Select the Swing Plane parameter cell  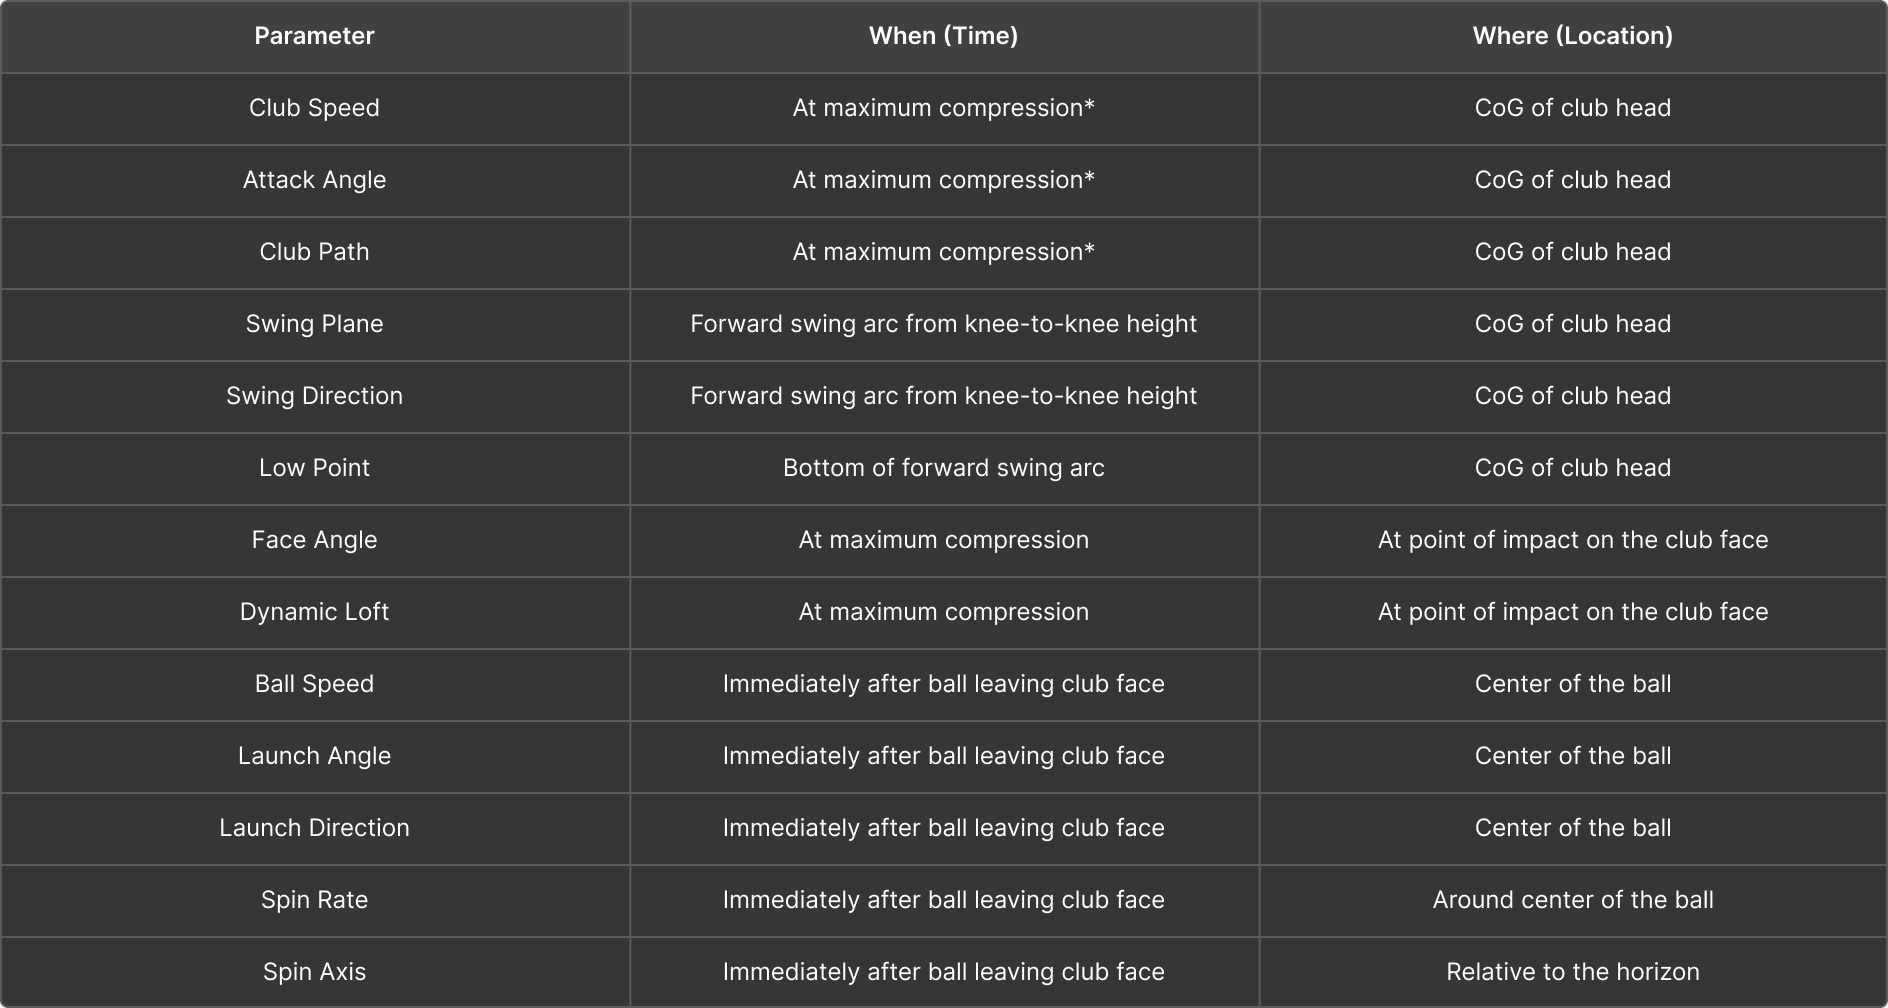pos(314,324)
